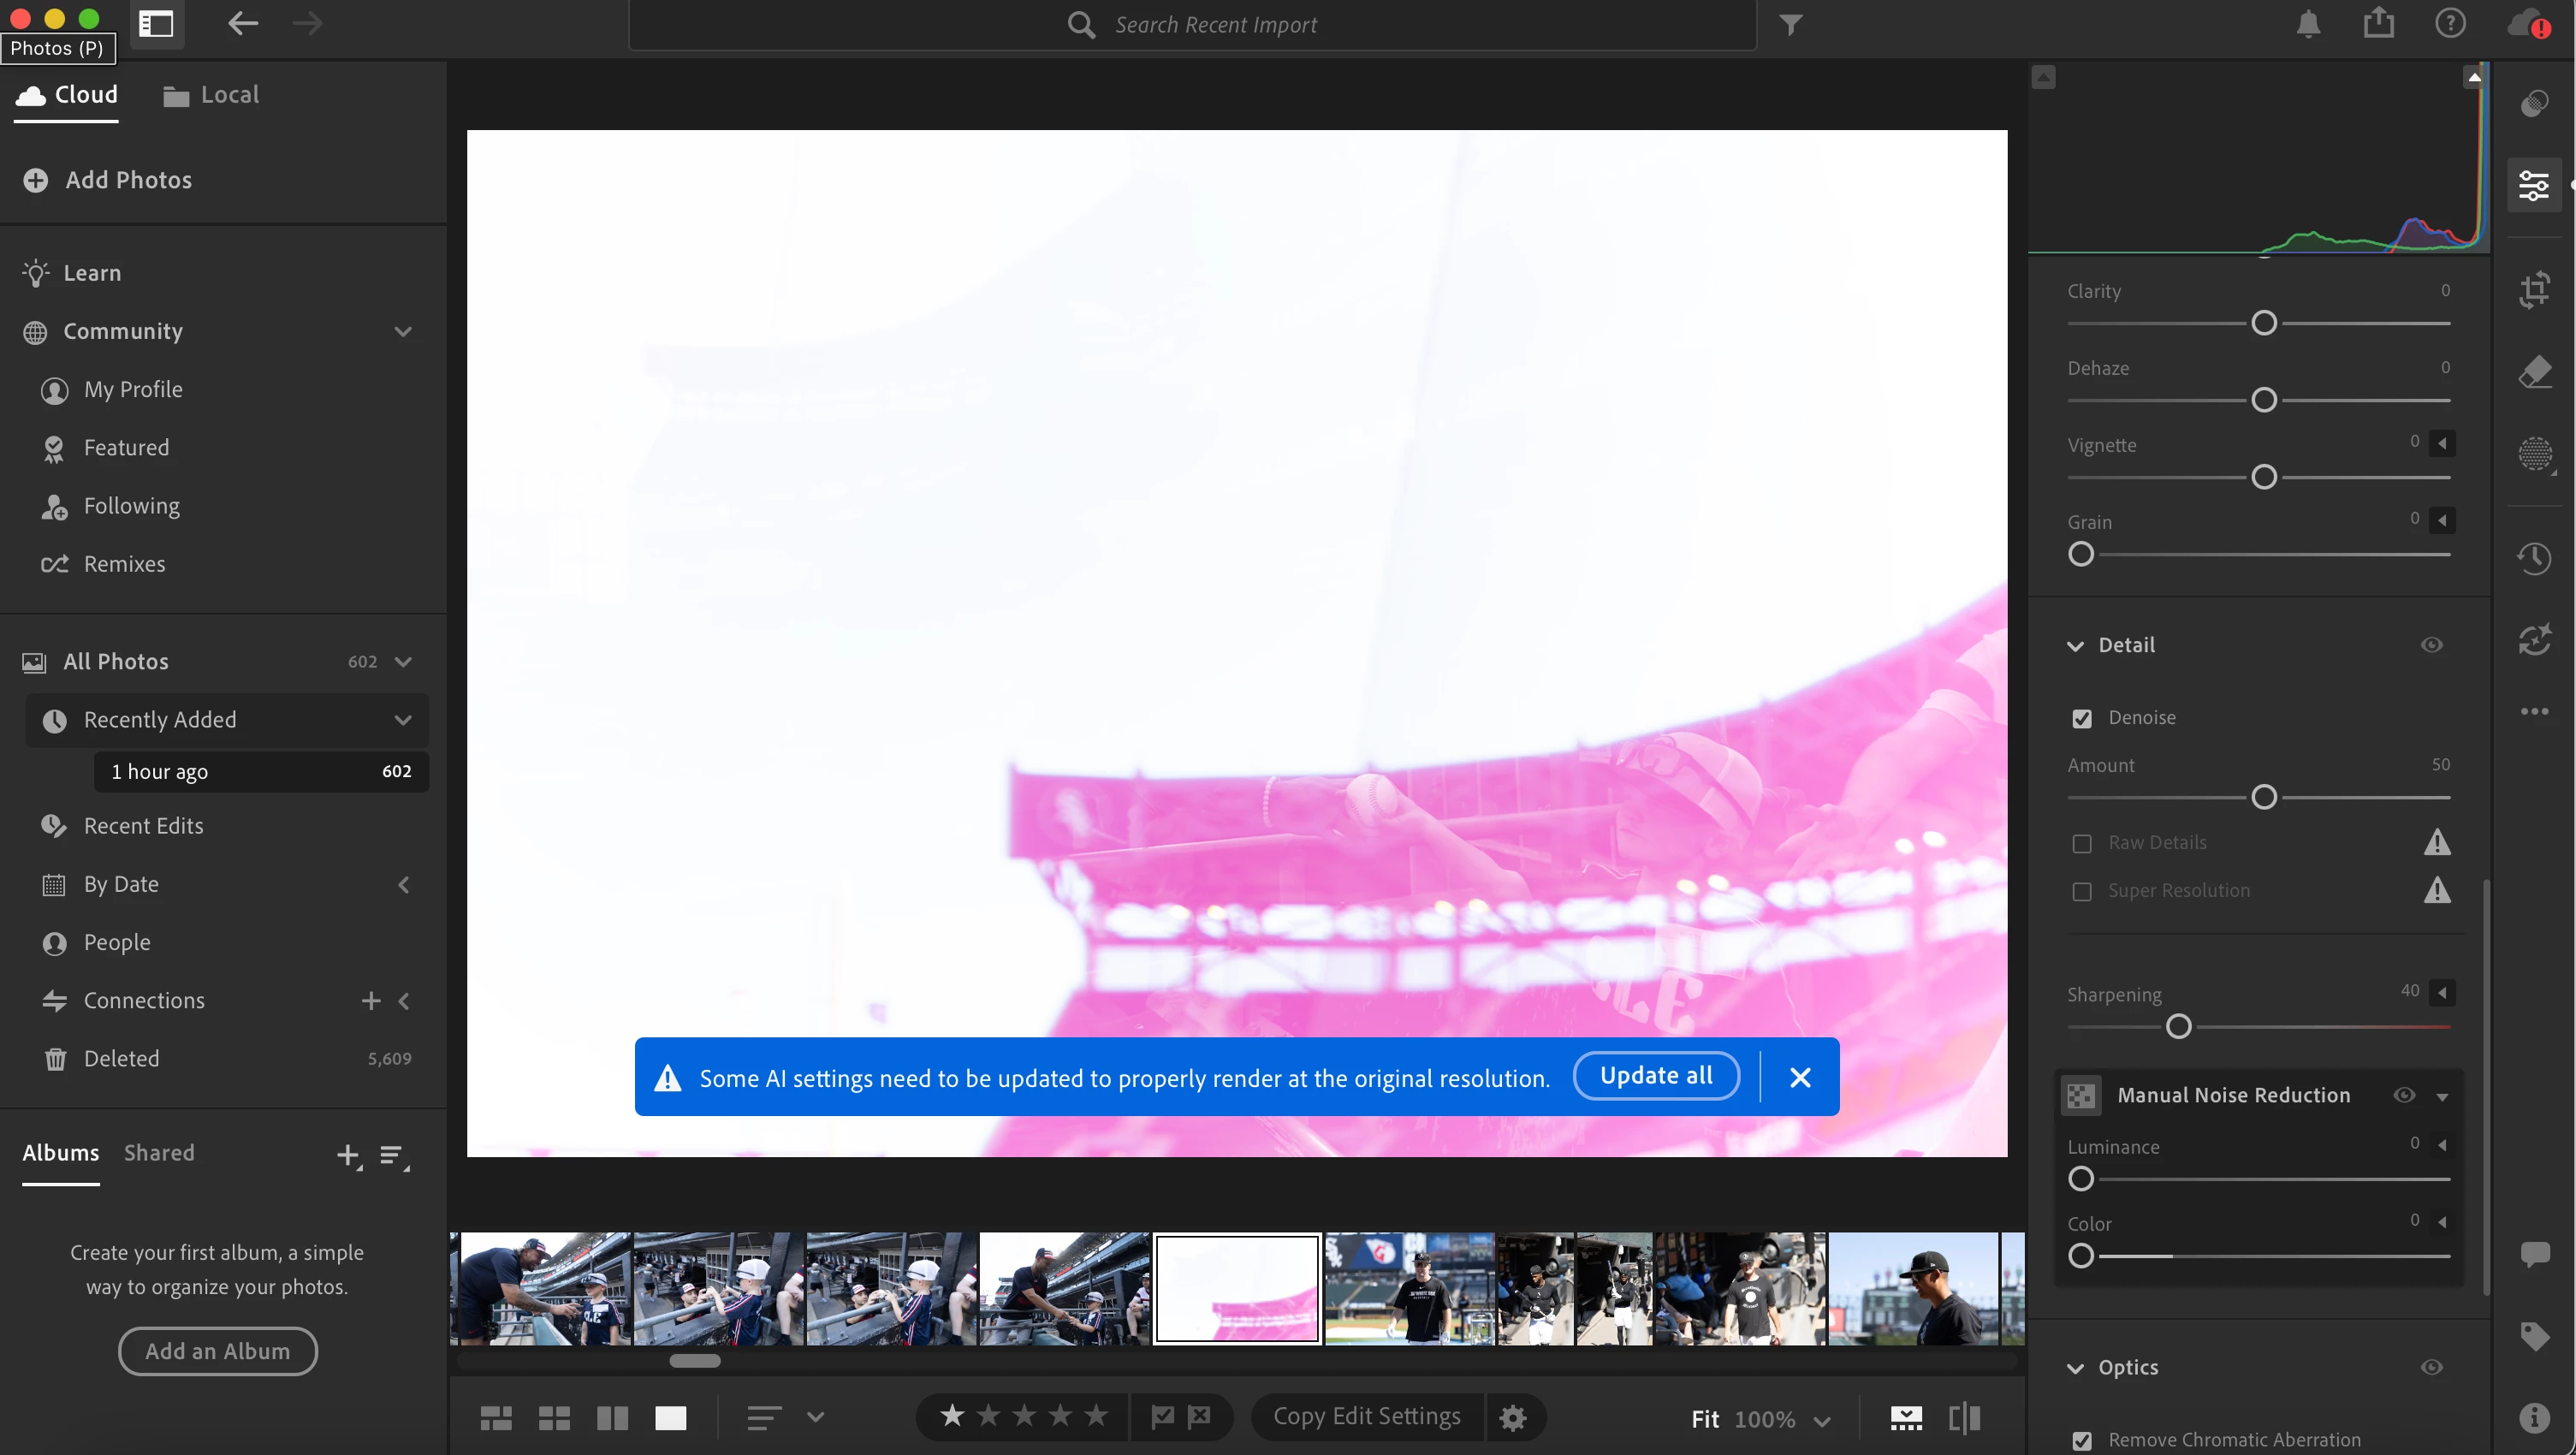Open the Fit zoom dropdown
This screenshot has height=1455, width=2576.
pos(1822,1419)
